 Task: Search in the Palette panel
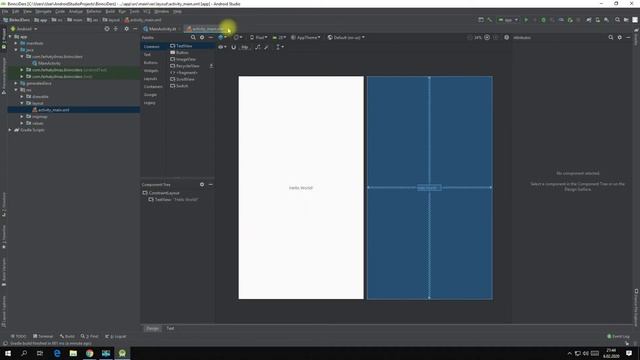[x=193, y=37]
